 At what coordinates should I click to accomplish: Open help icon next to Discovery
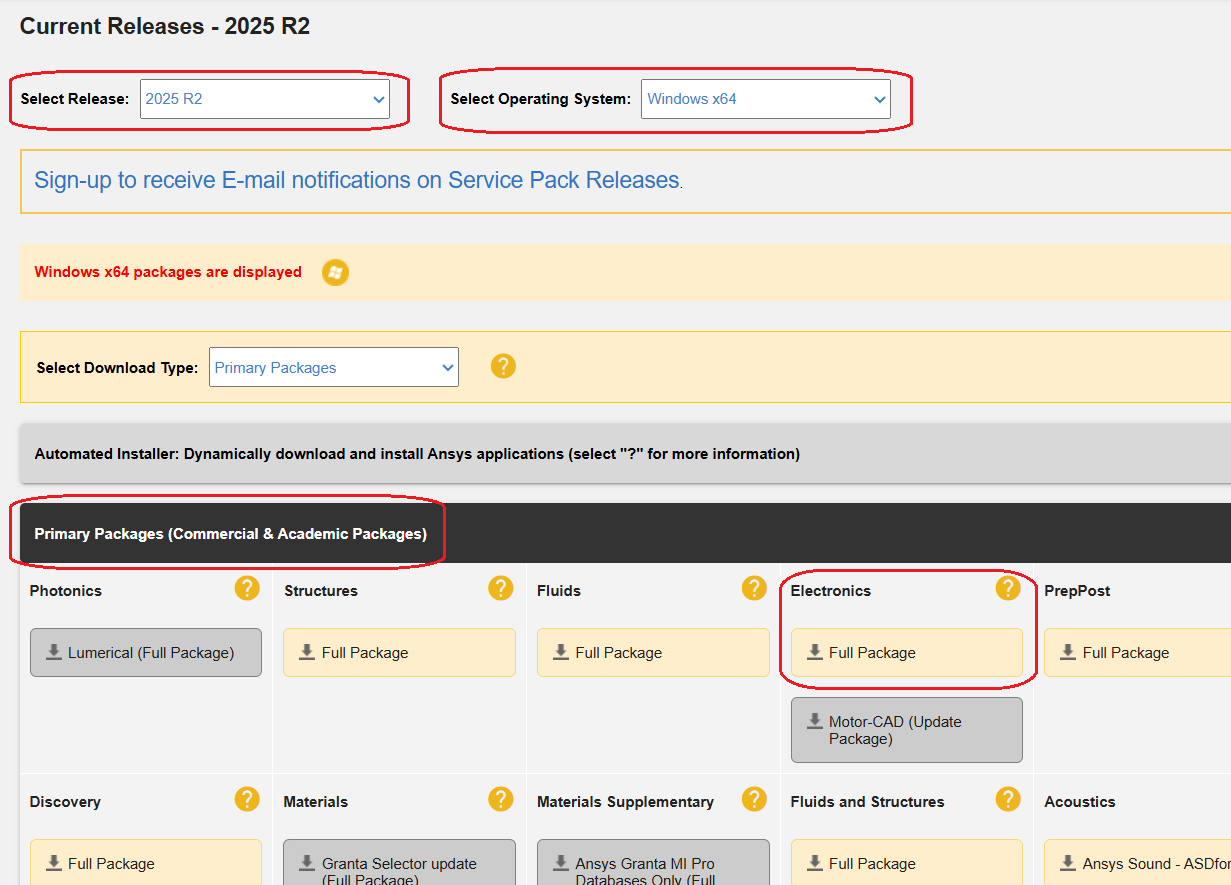247,800
